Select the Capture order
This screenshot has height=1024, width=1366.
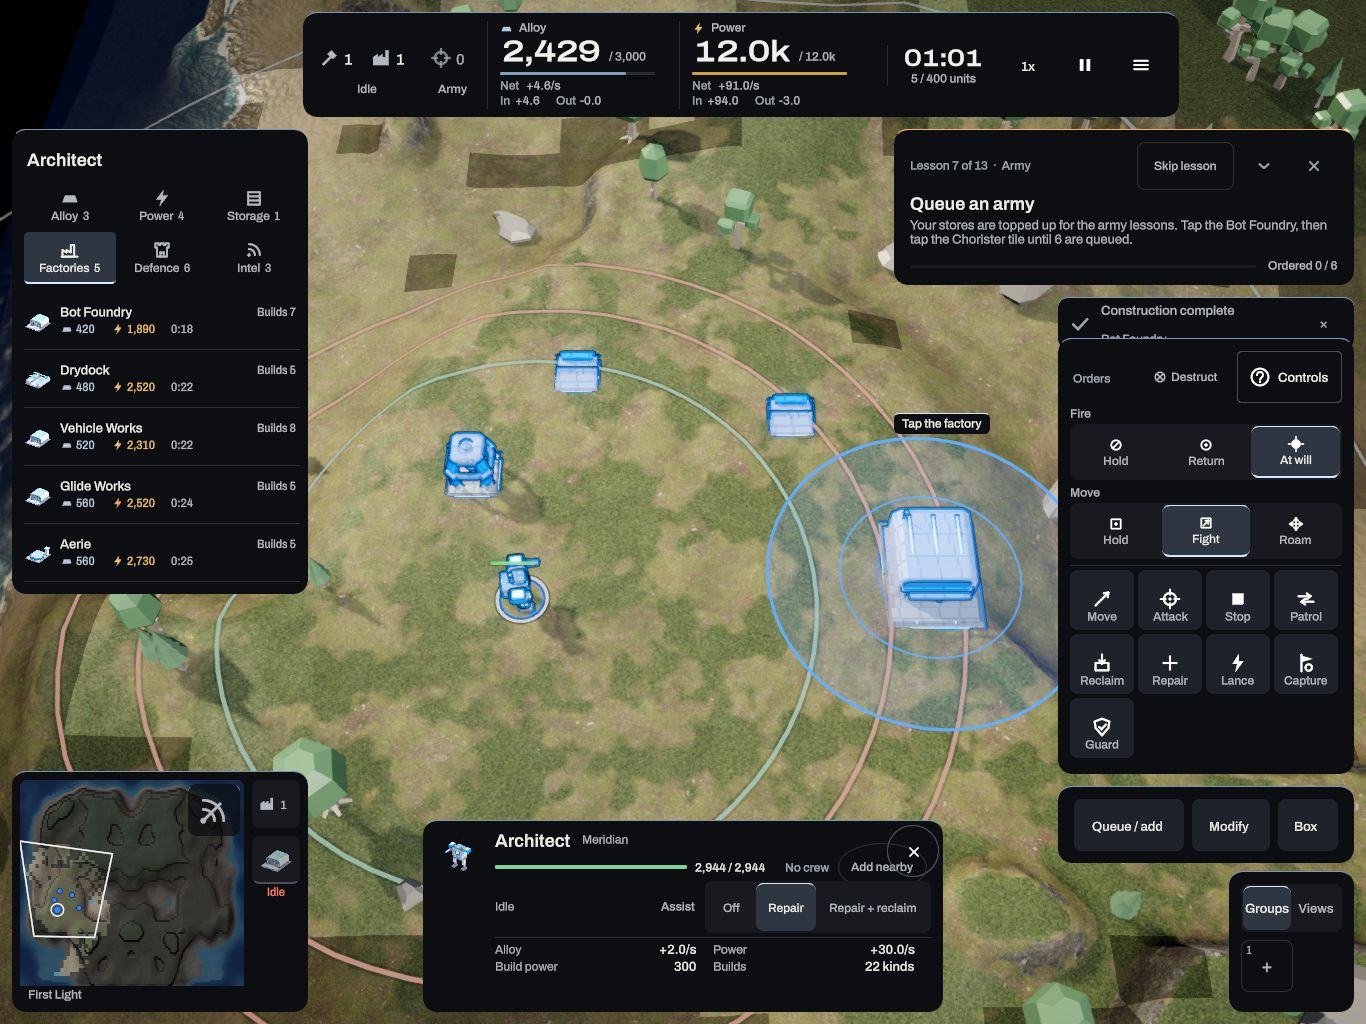click(x=1305, y=664)
